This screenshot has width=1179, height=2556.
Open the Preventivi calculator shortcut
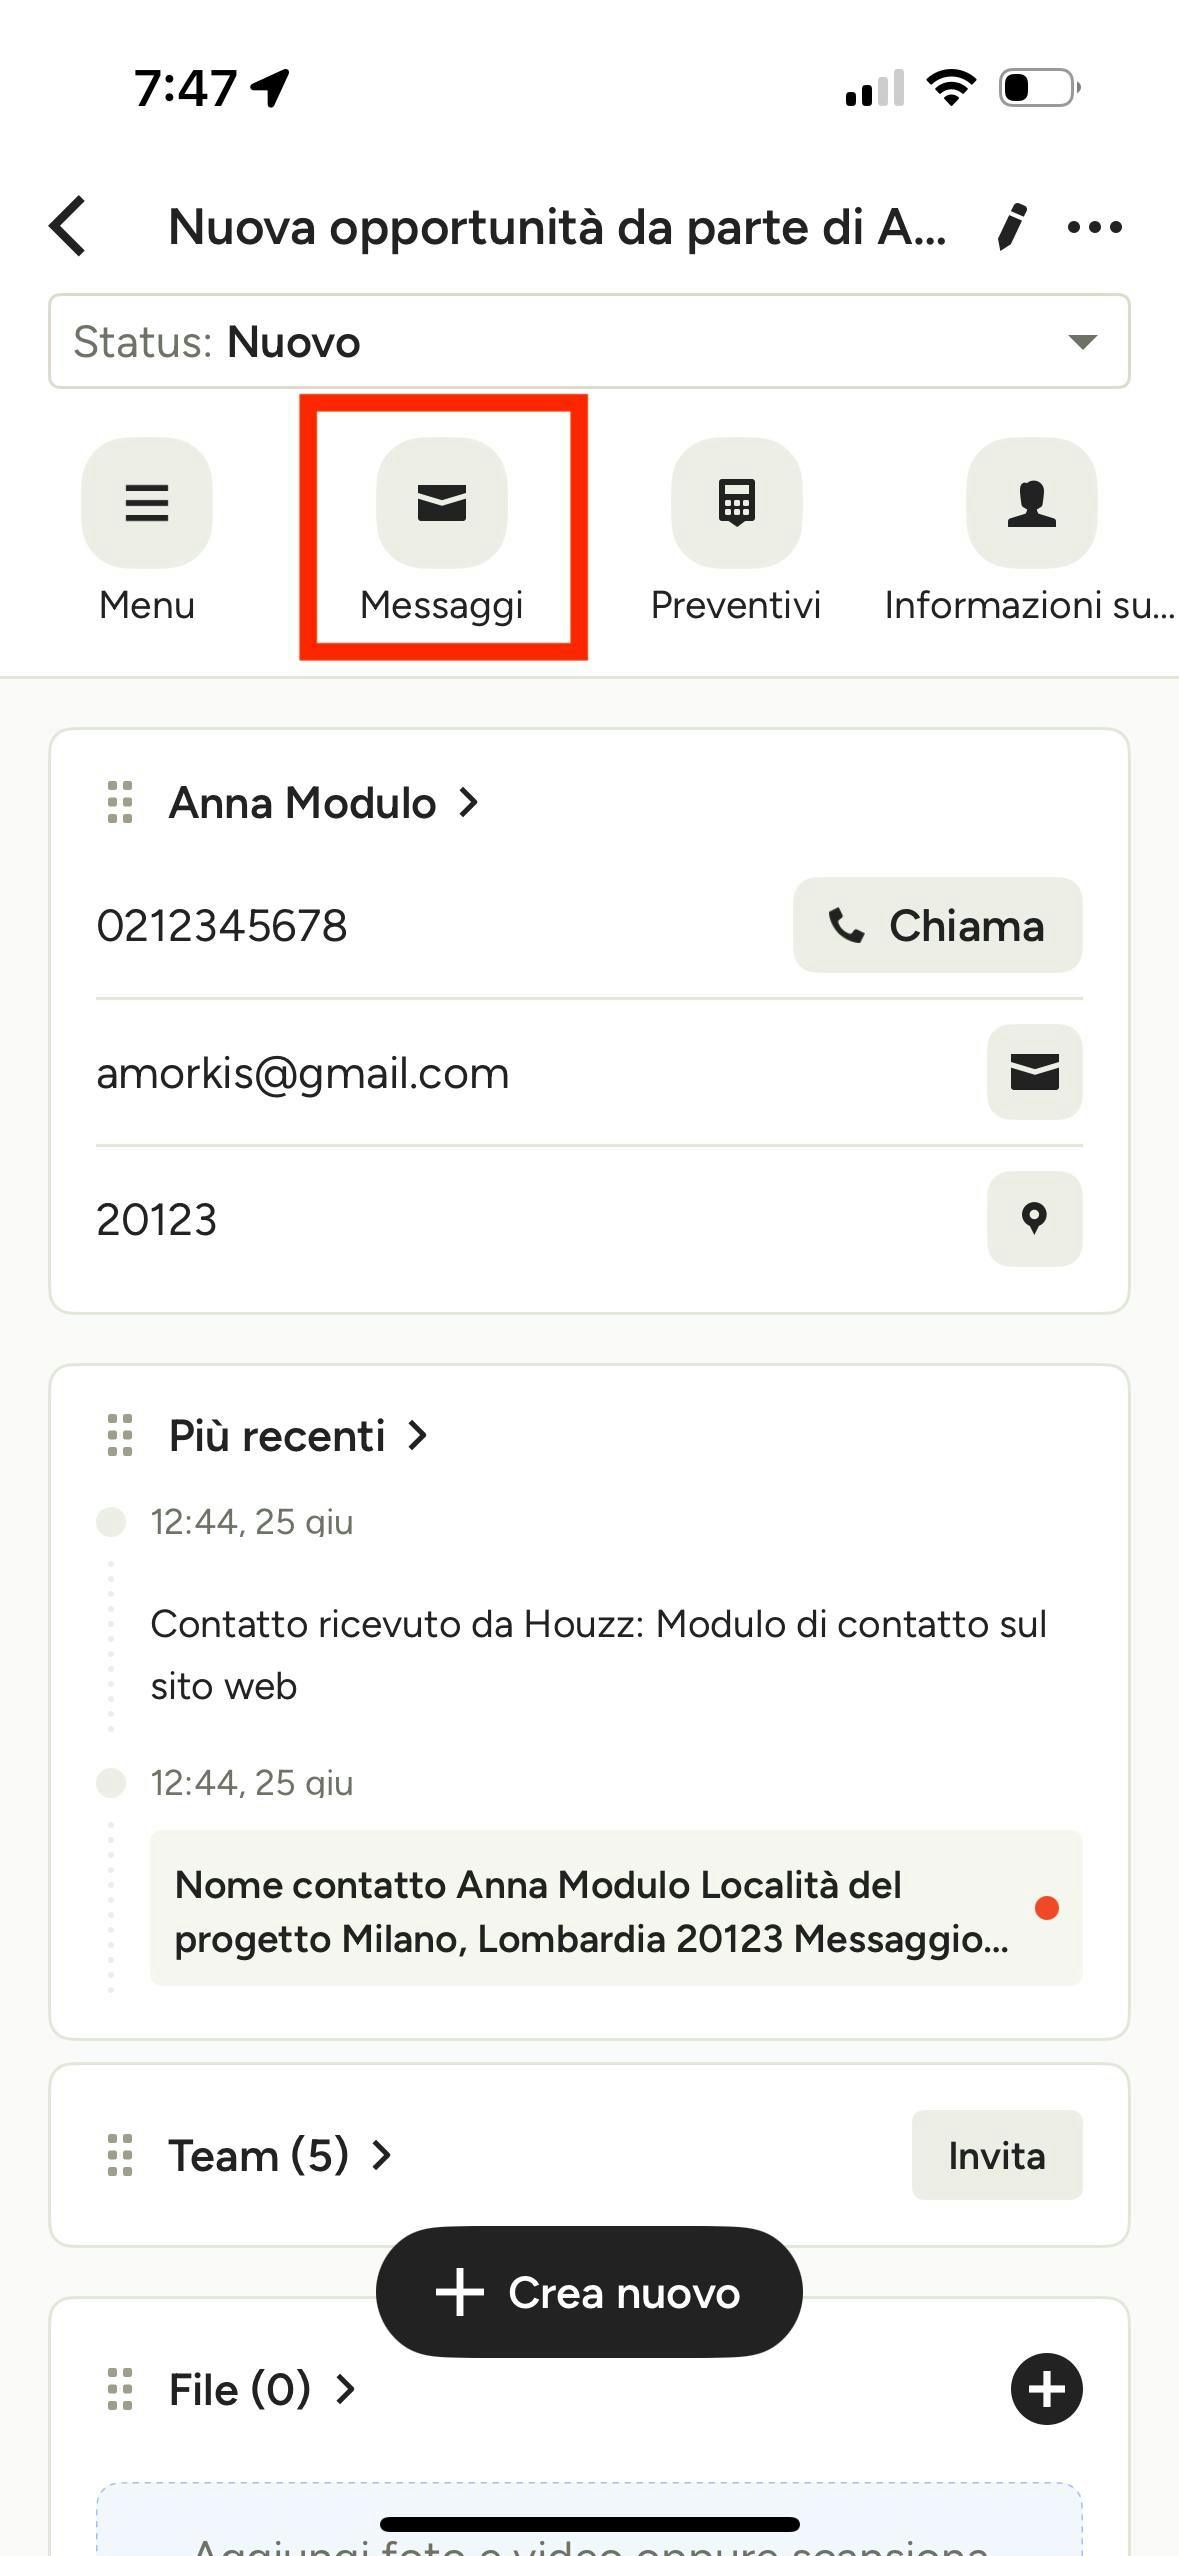(737, 503)
